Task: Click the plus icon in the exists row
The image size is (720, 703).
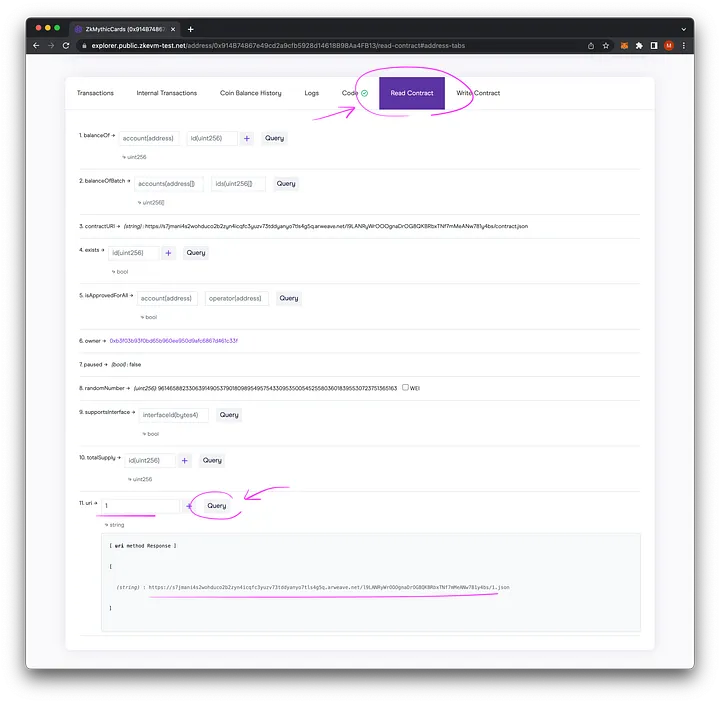Action: [168, 253]
